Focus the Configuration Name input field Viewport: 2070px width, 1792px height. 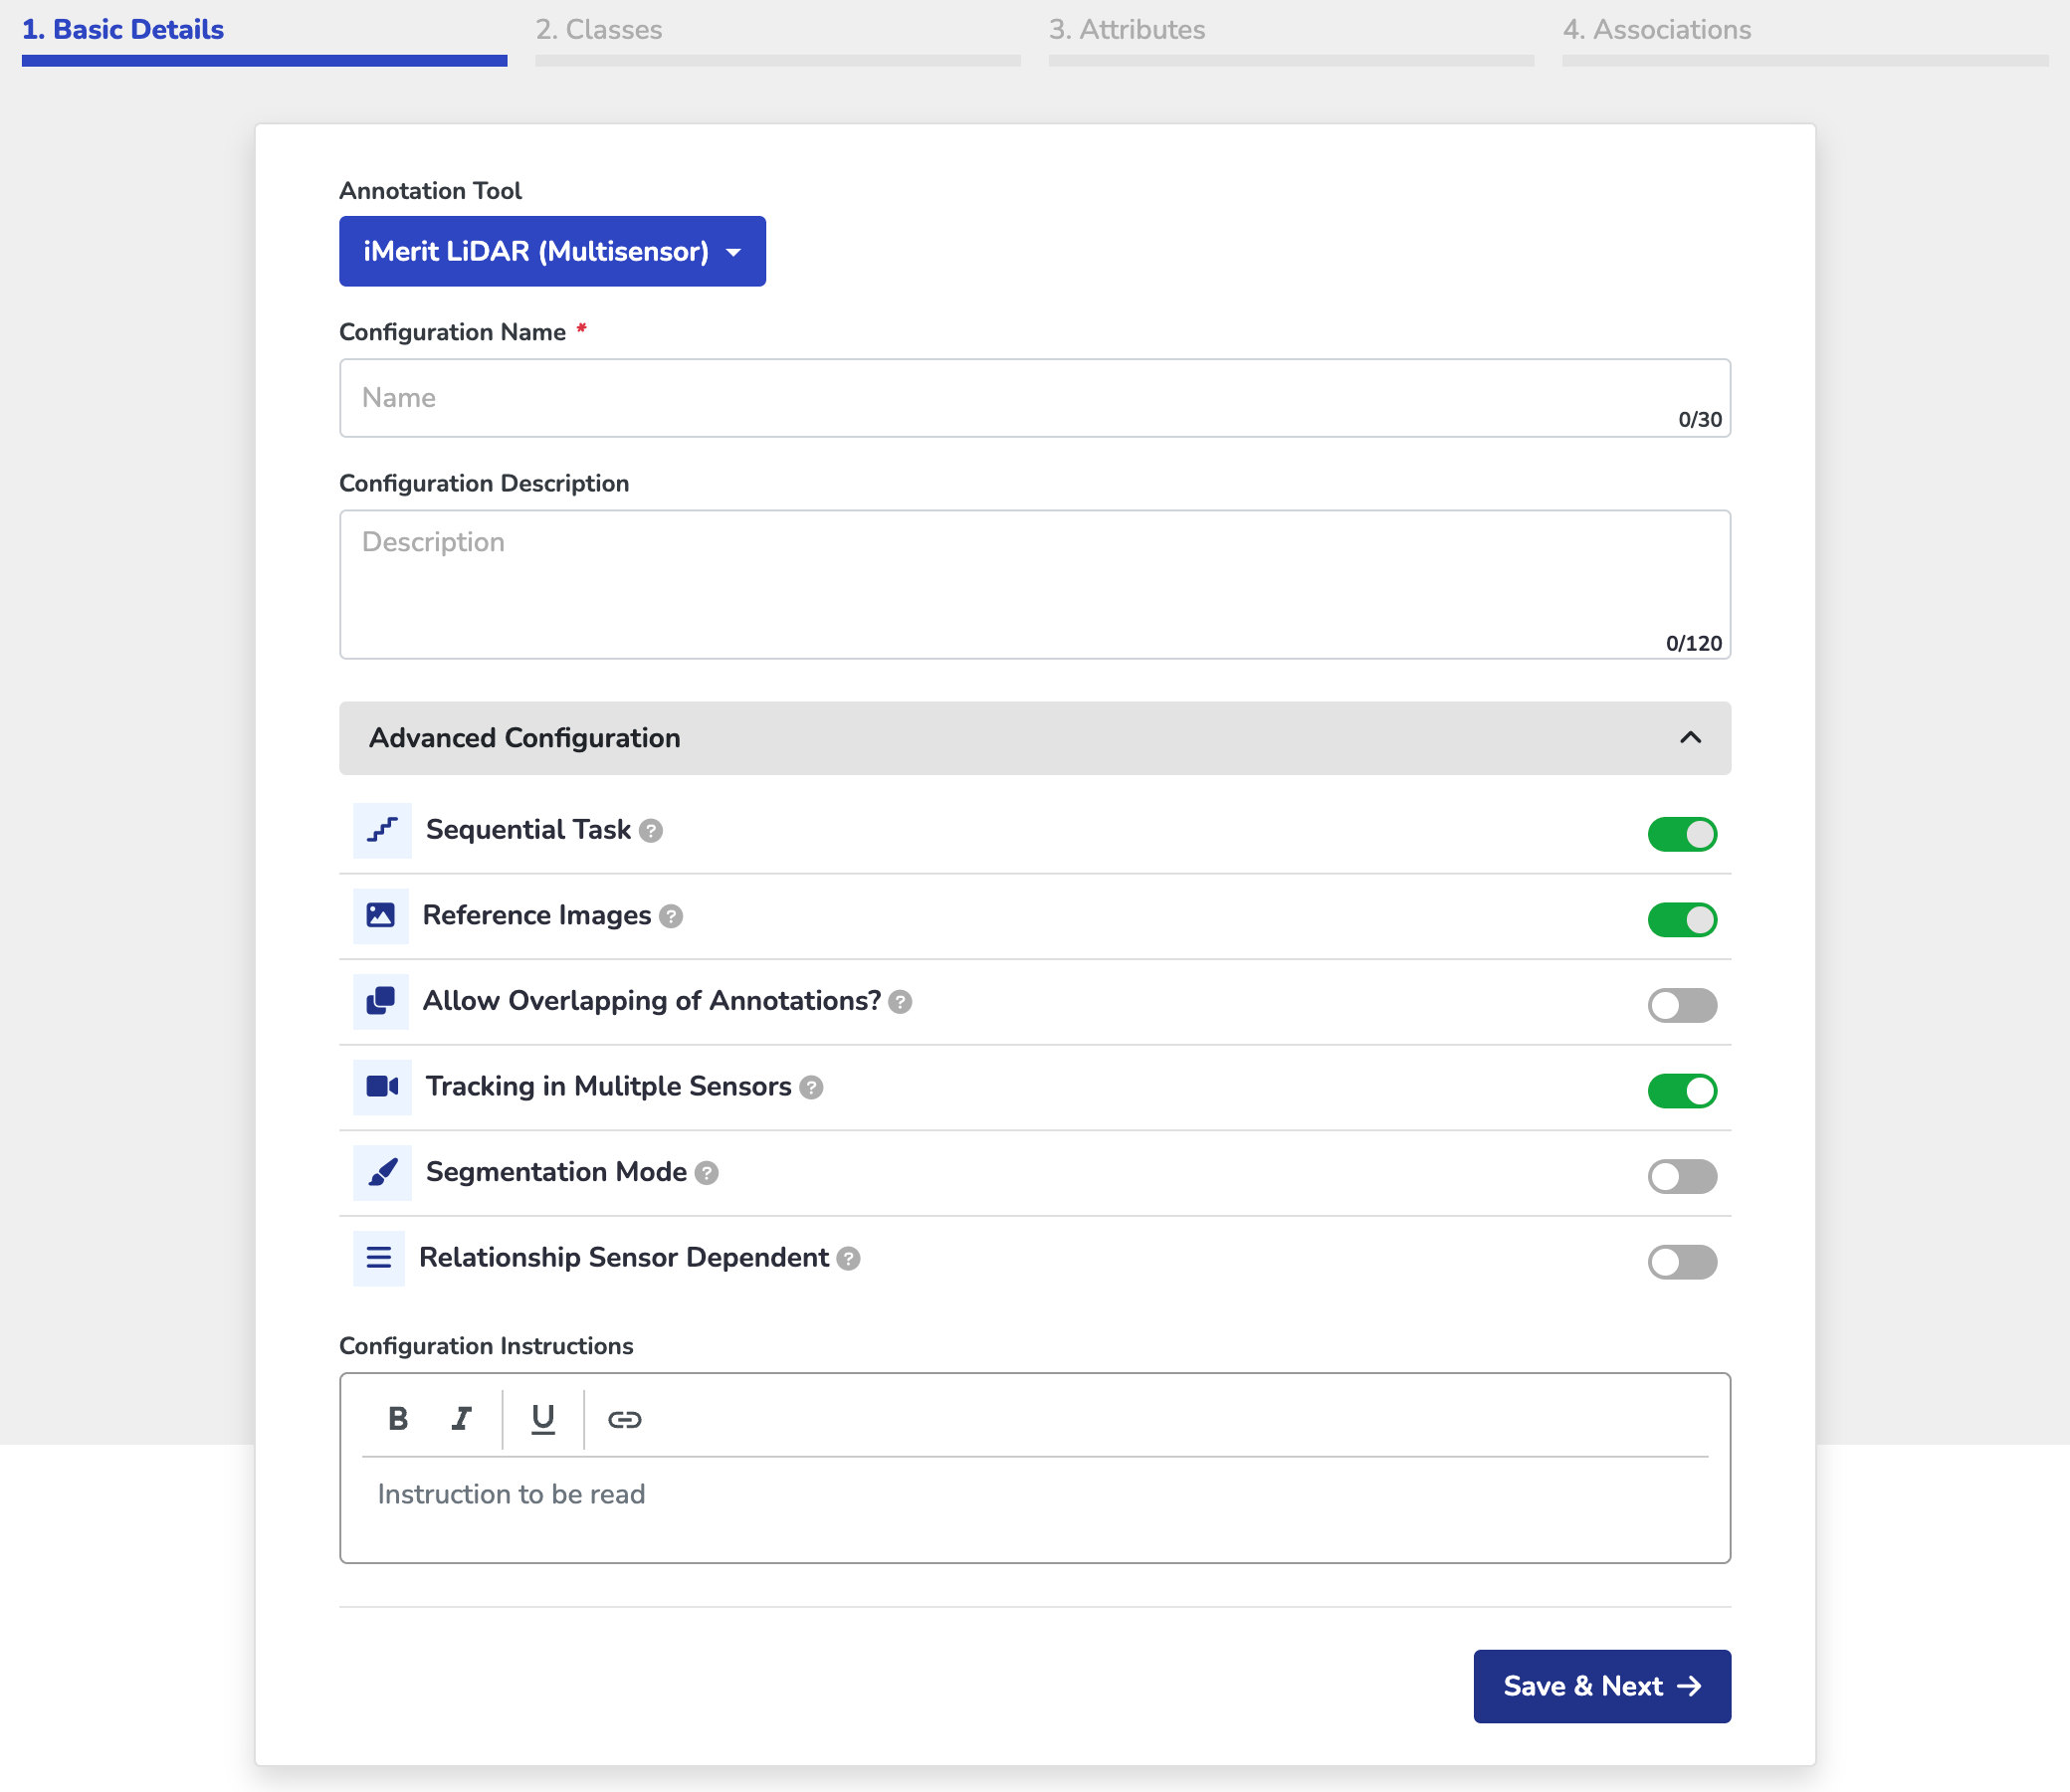click(1035, 398)
